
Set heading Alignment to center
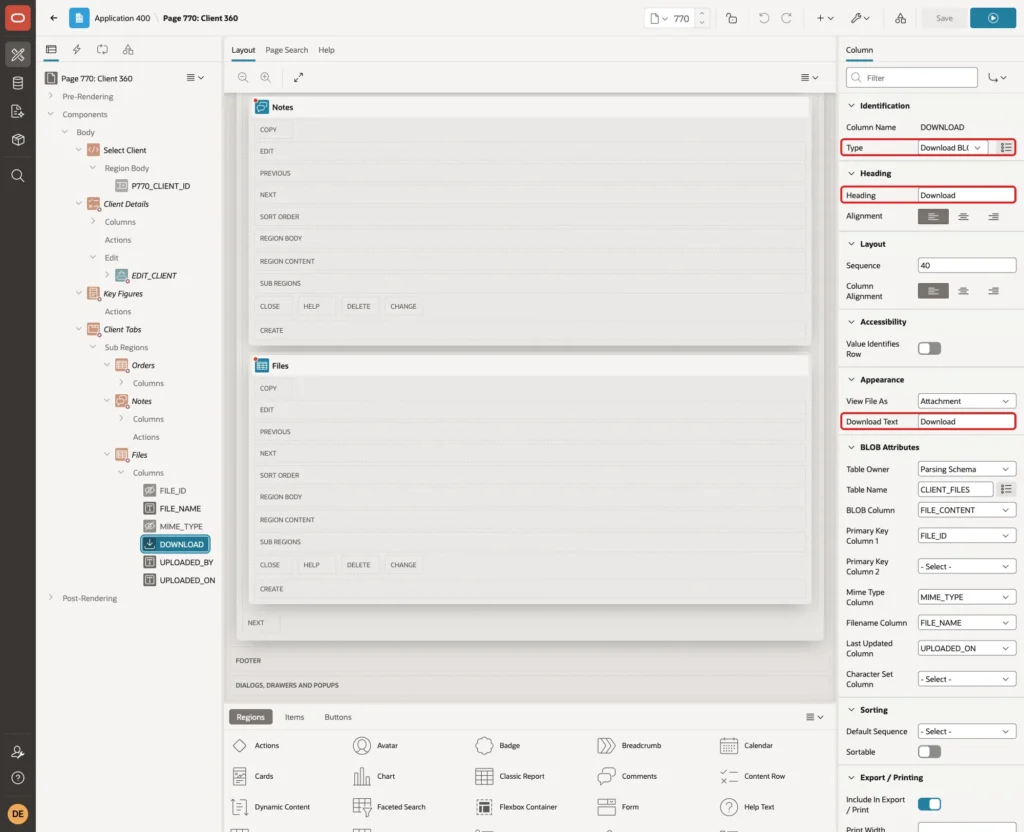[963, 217]
